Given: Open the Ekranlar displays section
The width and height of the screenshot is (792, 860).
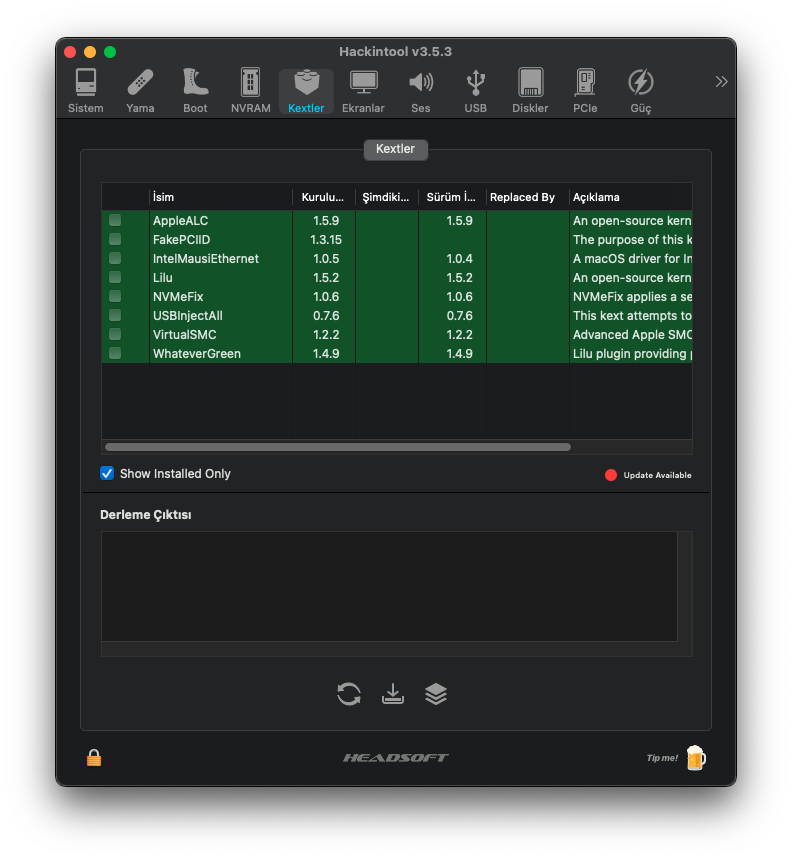Looking at the screenshot, I should click(x=363, y=90).
